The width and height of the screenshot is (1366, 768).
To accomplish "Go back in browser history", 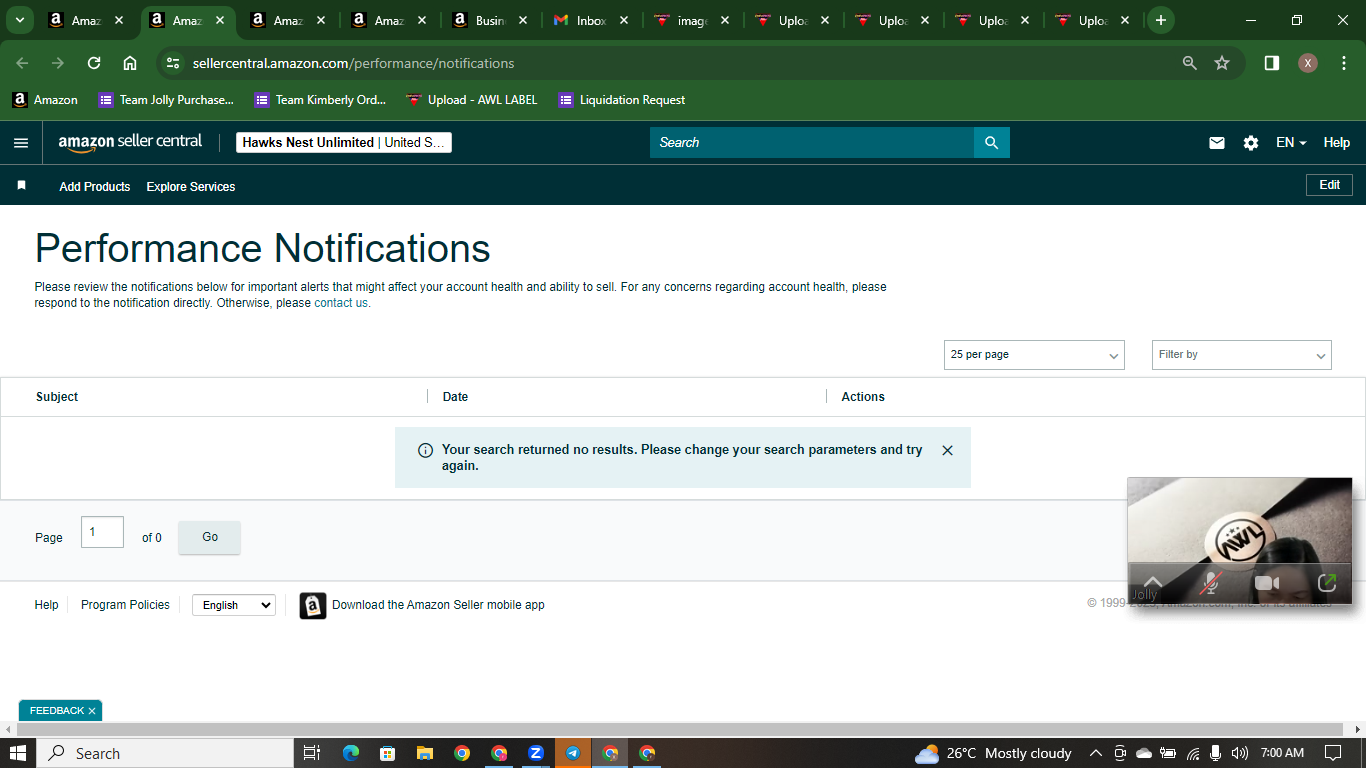I will click(x=22, y=63).
